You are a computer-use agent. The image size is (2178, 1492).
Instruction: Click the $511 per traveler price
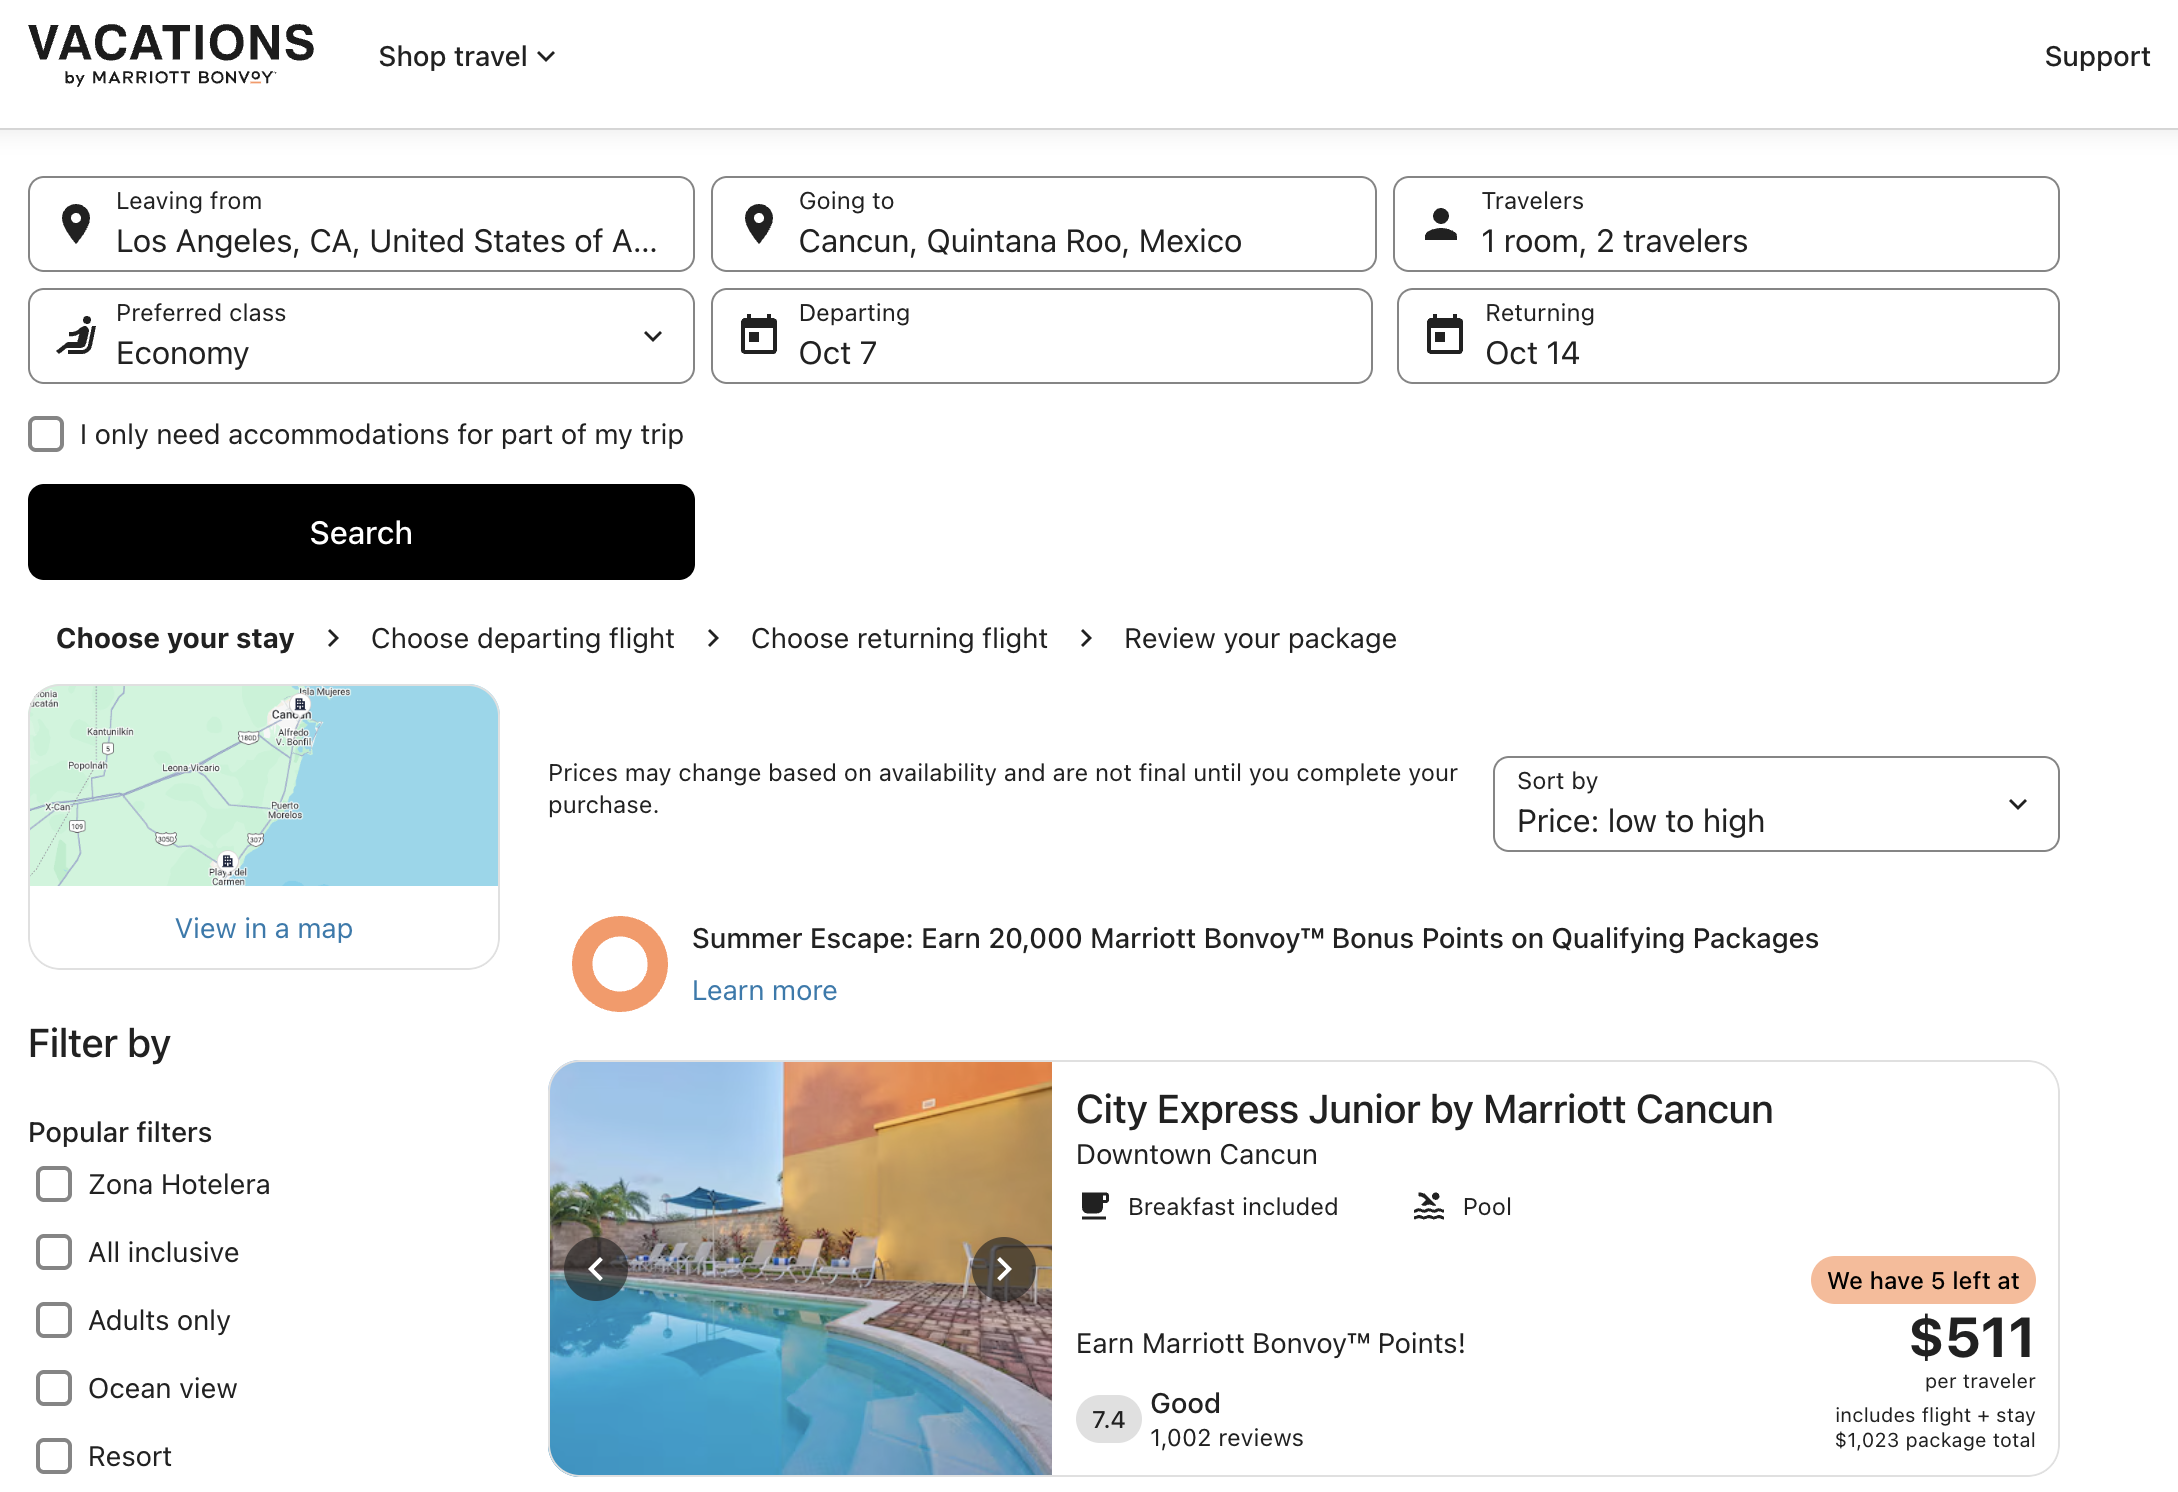click(1972, 1337)
